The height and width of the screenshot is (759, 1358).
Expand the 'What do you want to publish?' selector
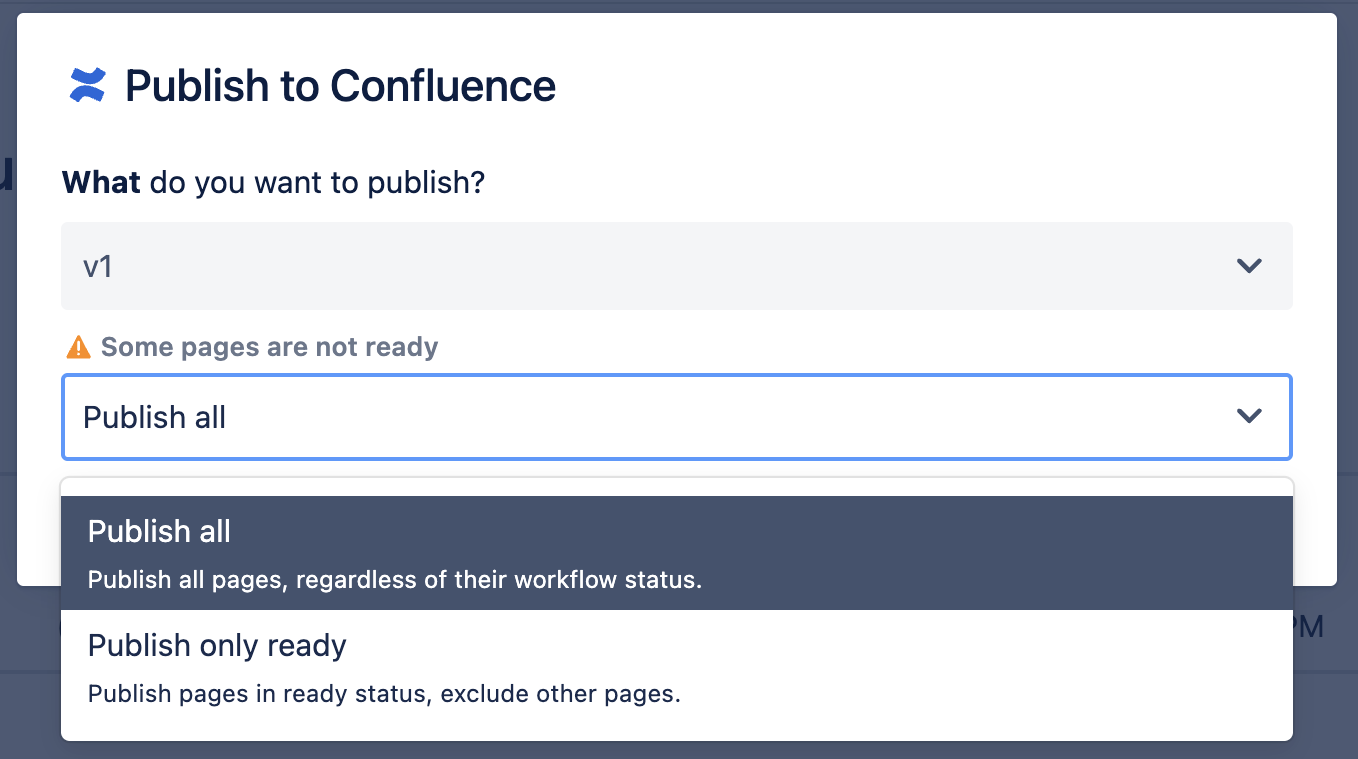pos(677,266)
